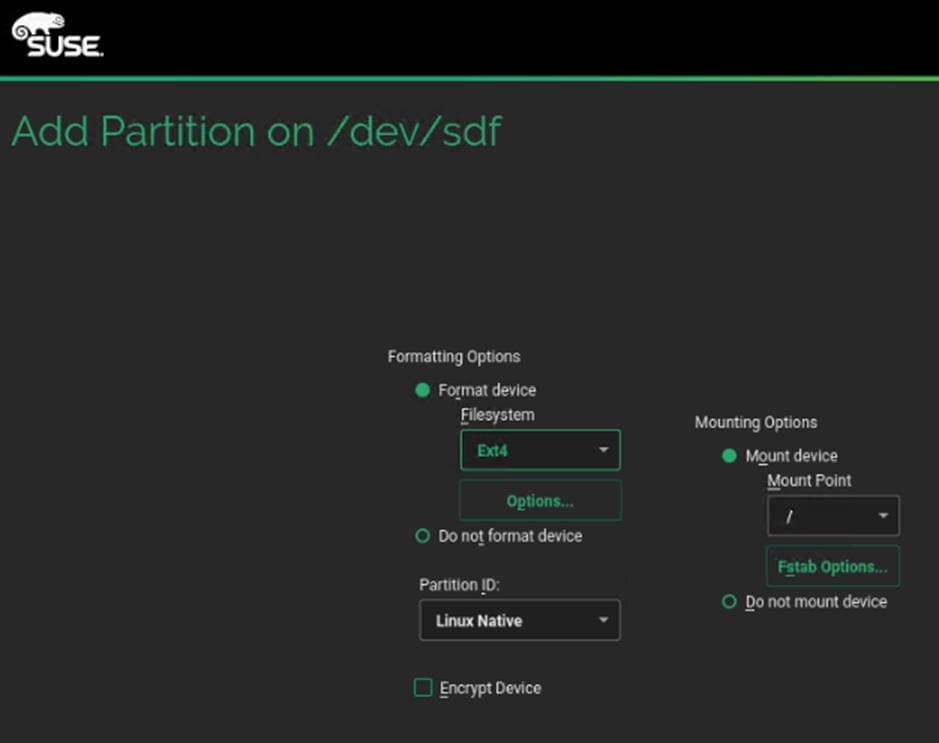The height and width of the screenshot is (743, 939).
Task: Click the Mounting Options group label
Action: pyautogui.click(x=756, y=423)
